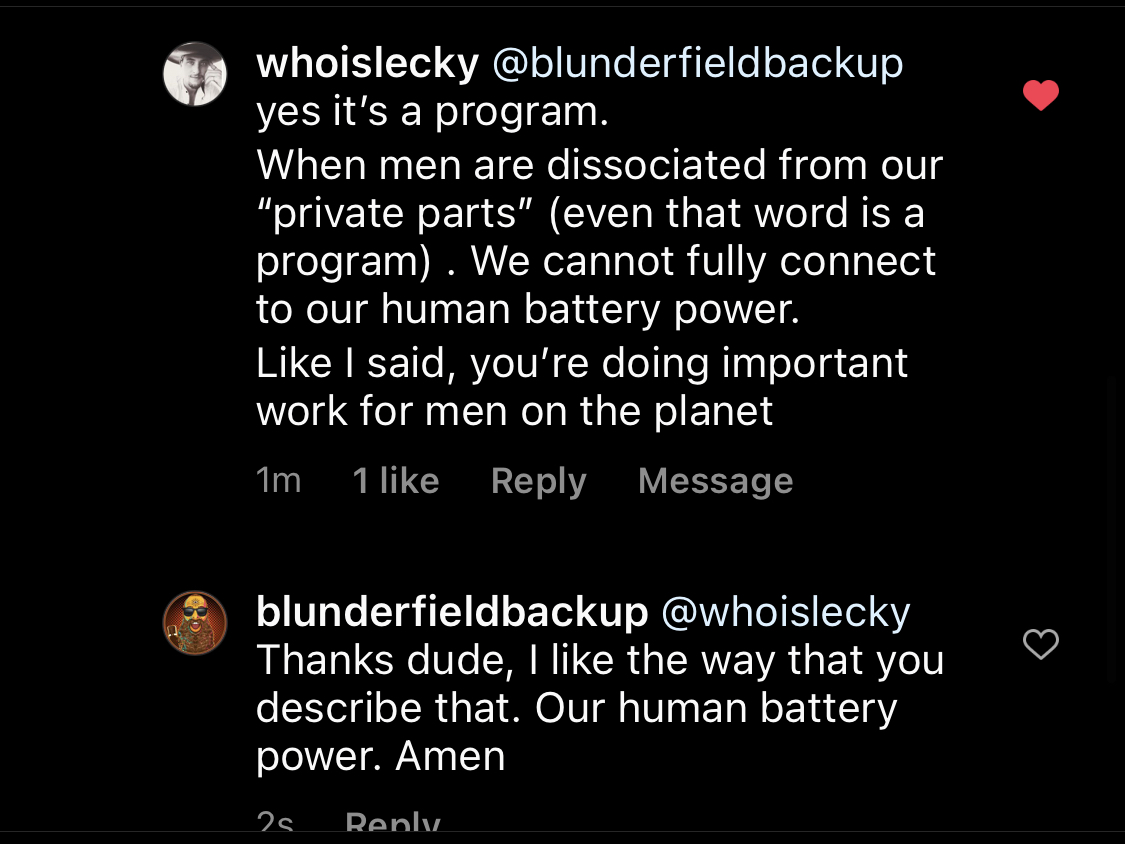
Task: Reply to whoislecky's comment
Action: [x=538, y=481]
